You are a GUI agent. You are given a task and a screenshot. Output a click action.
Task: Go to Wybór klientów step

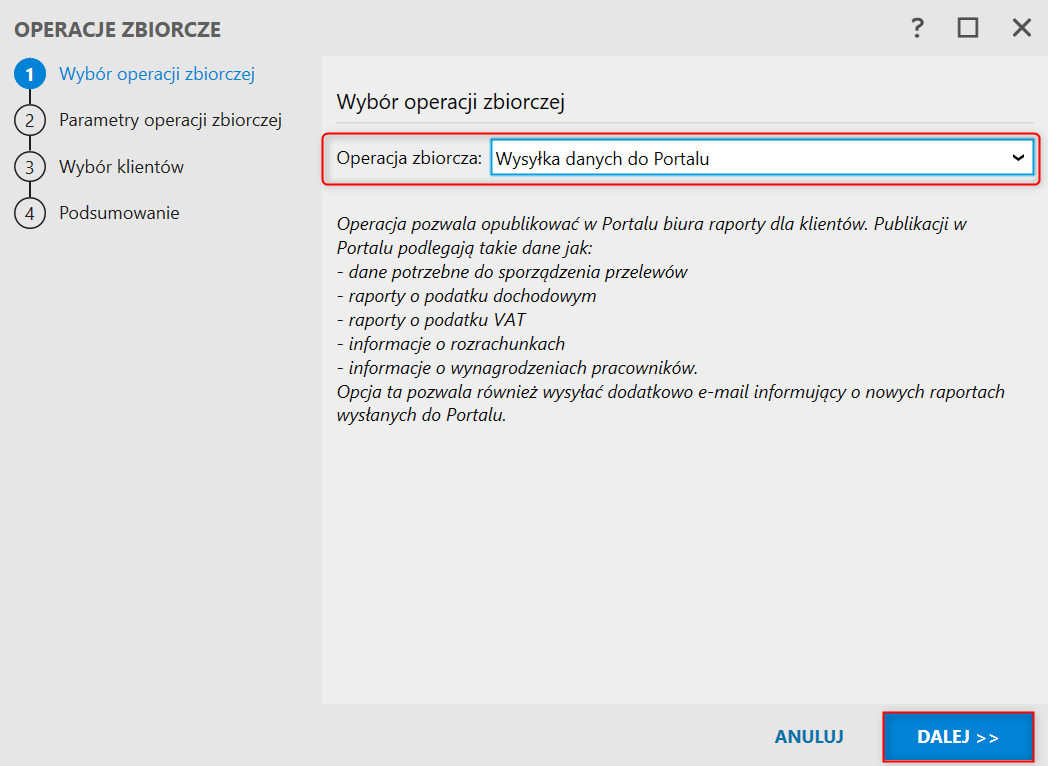click(122, 167)
